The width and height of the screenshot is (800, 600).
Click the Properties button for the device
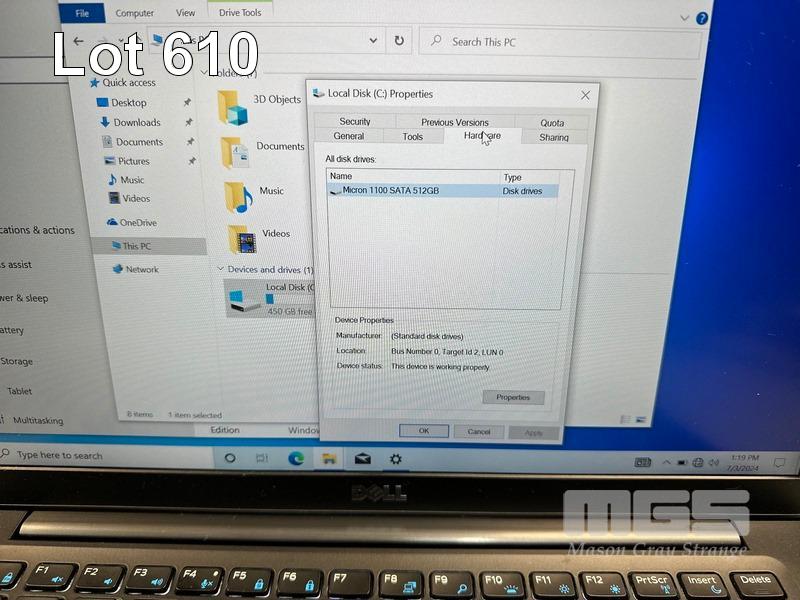click(x=513, y=397)
